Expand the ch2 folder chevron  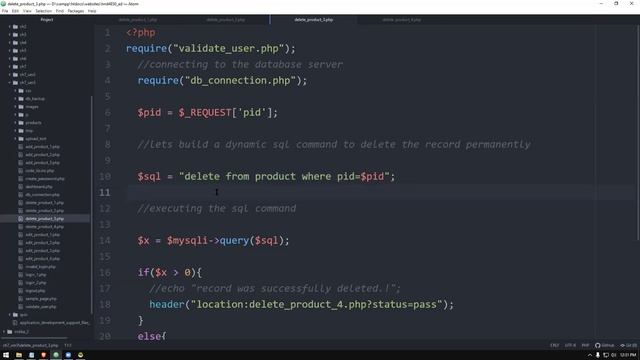[10, 27]
